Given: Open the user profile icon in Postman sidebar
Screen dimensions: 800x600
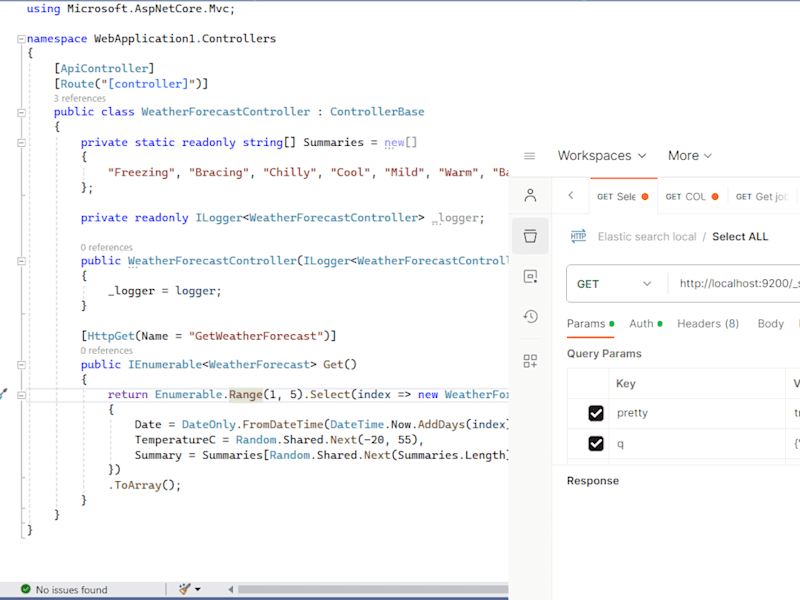Looking at the screenshot, I should [x=530, y=195].
